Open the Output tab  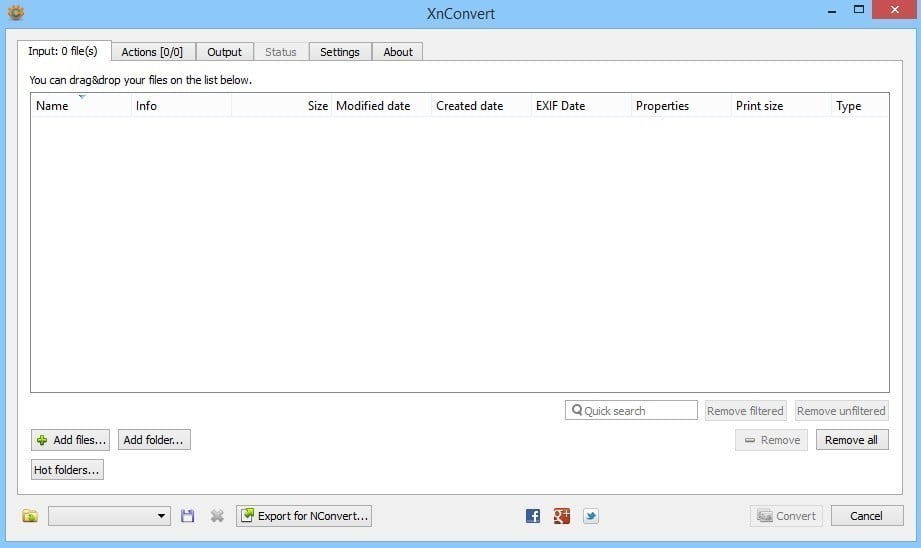coord(224,52)
